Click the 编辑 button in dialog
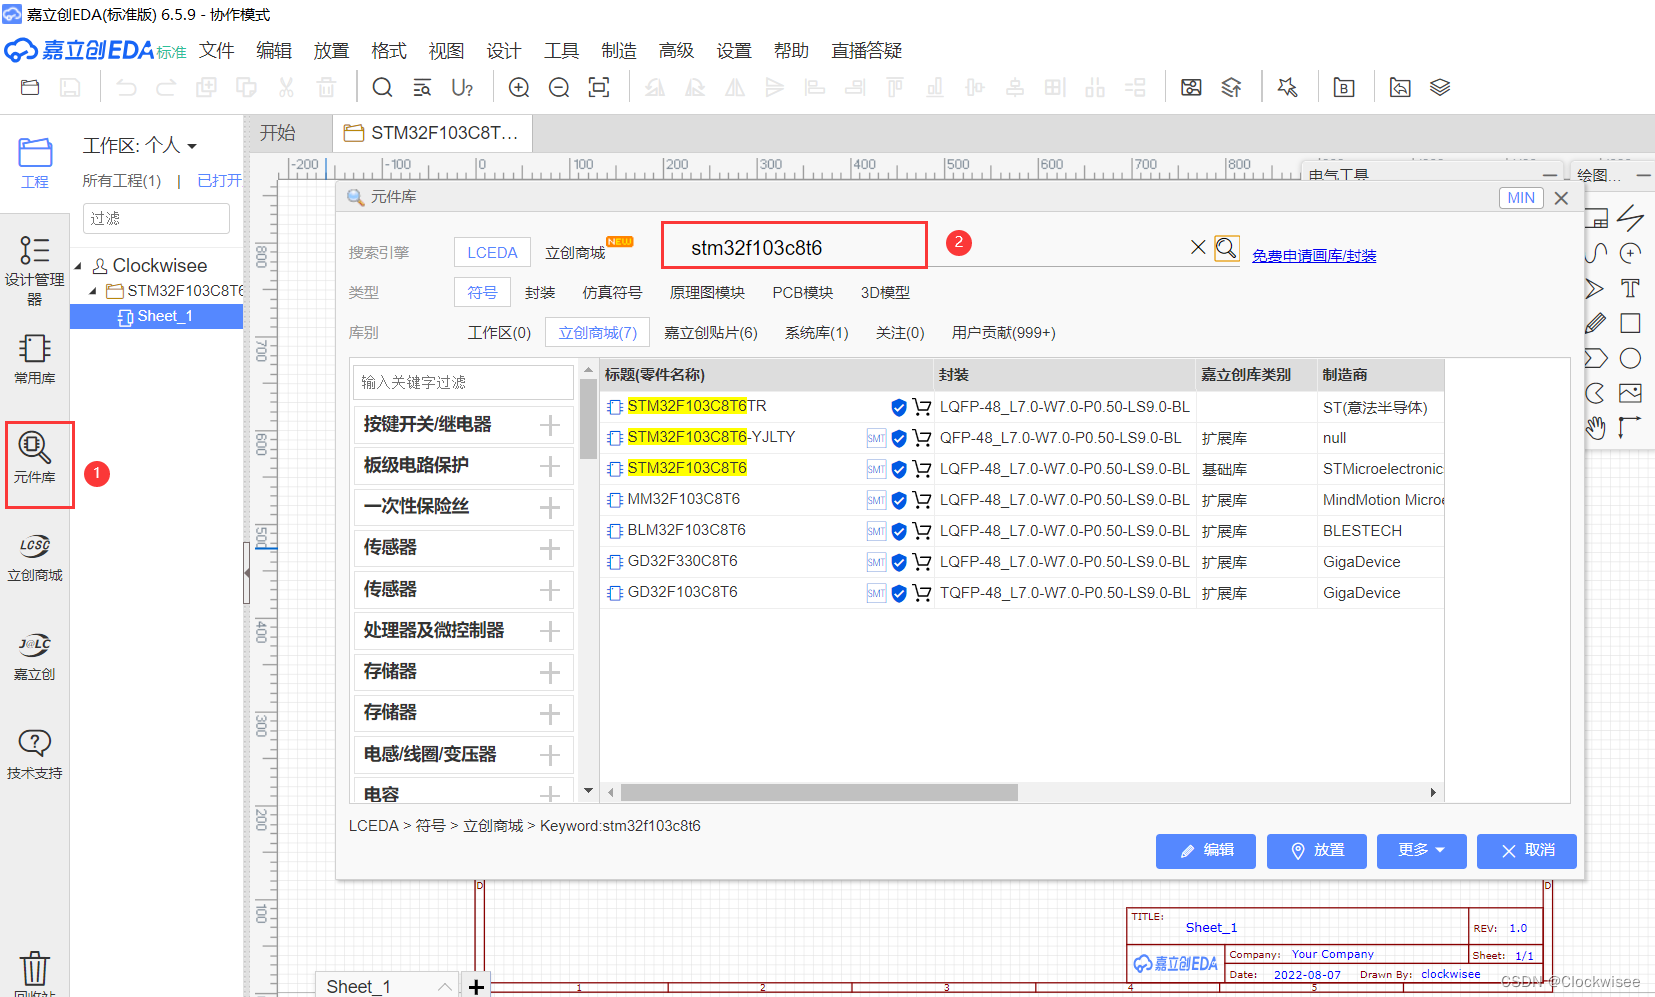The image size is (1655, 997). click(x=1206, y=850)
